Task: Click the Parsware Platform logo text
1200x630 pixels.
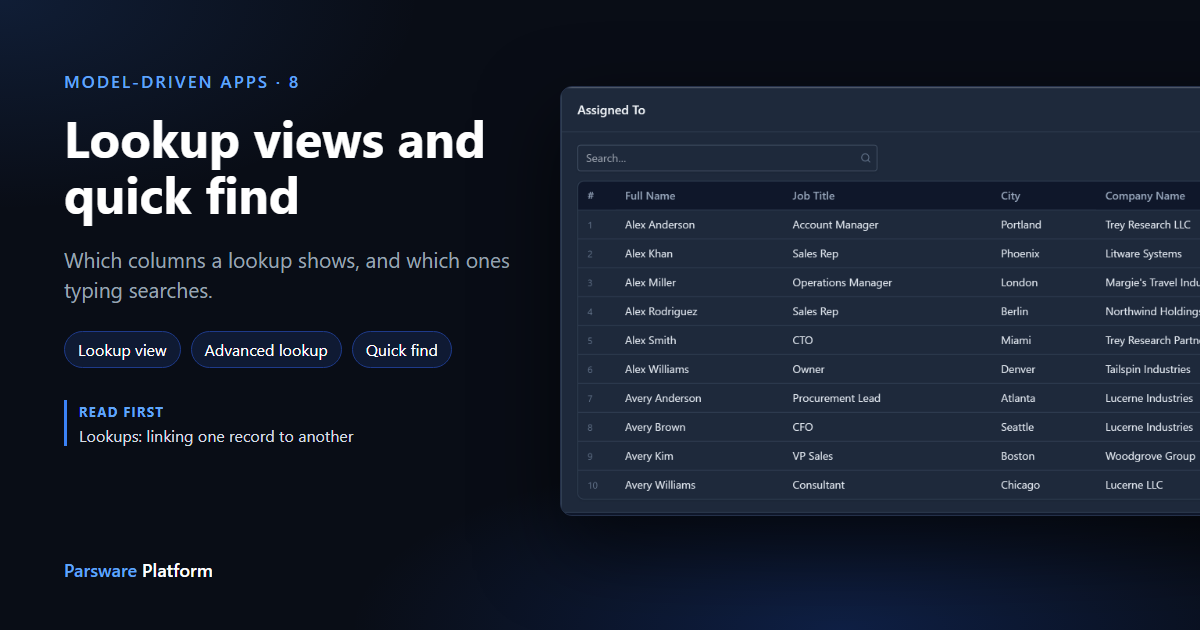Action: coord(138,571)
